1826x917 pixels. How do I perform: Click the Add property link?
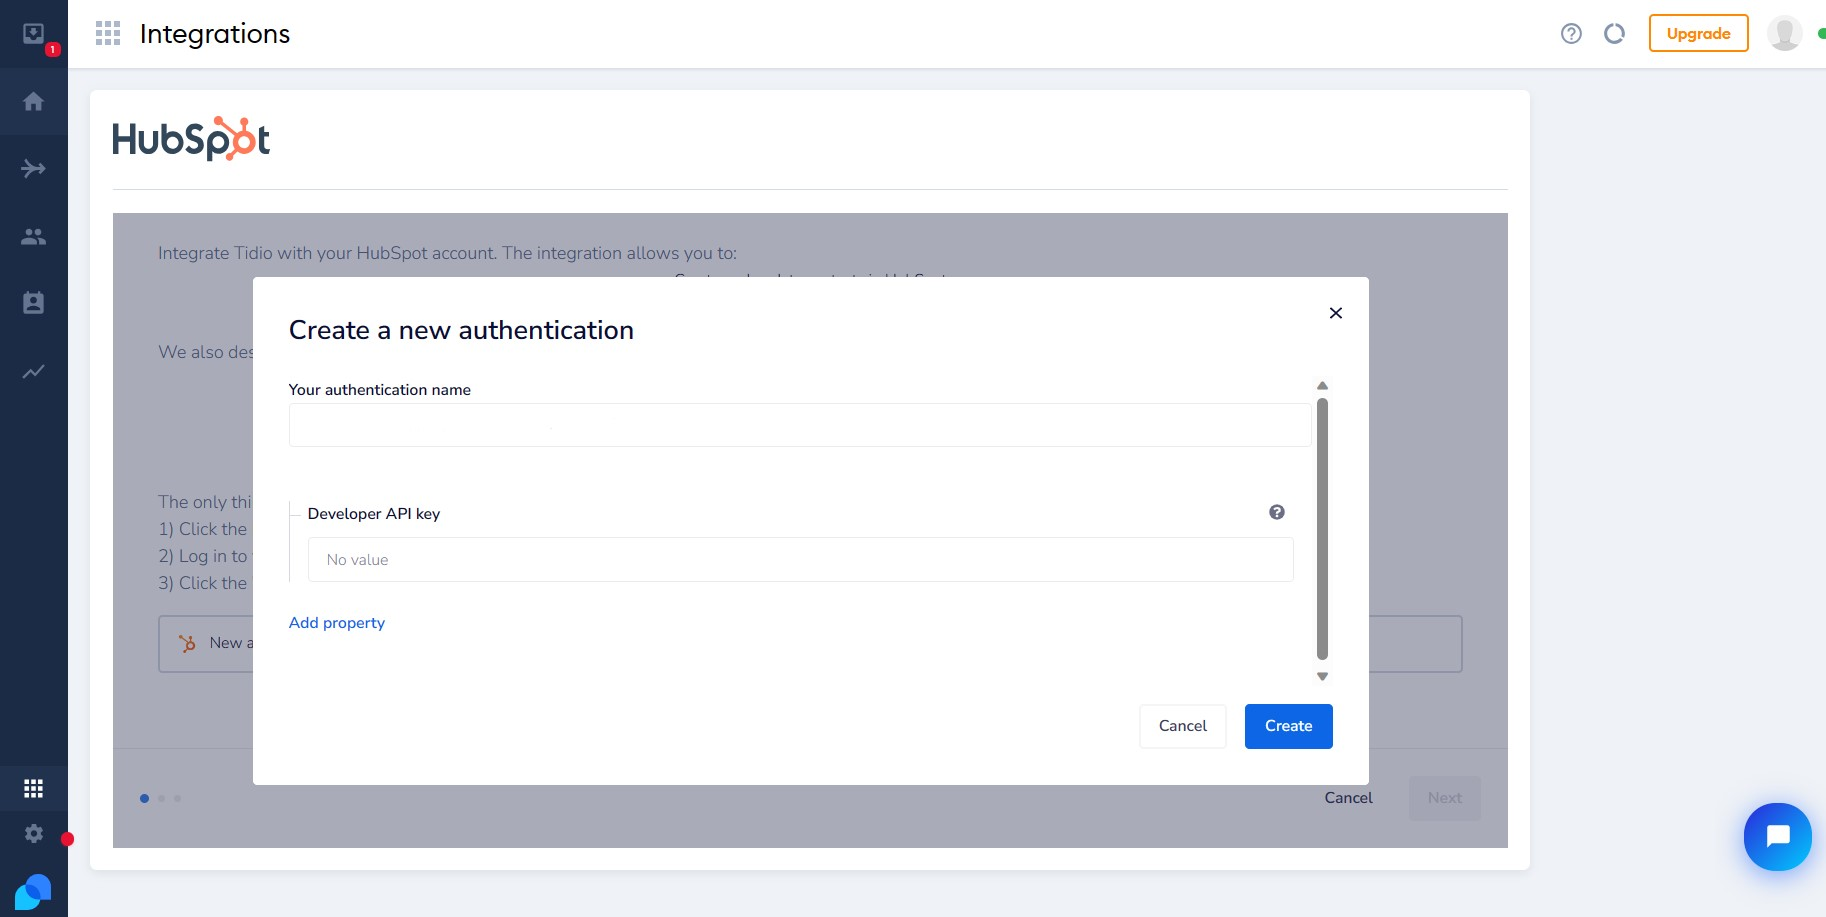pyautogui.click(x=337, y=622)
